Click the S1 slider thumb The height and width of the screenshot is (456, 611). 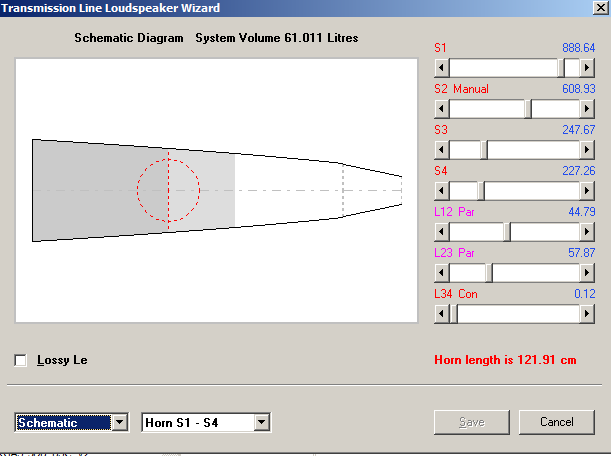pos(561,68)
